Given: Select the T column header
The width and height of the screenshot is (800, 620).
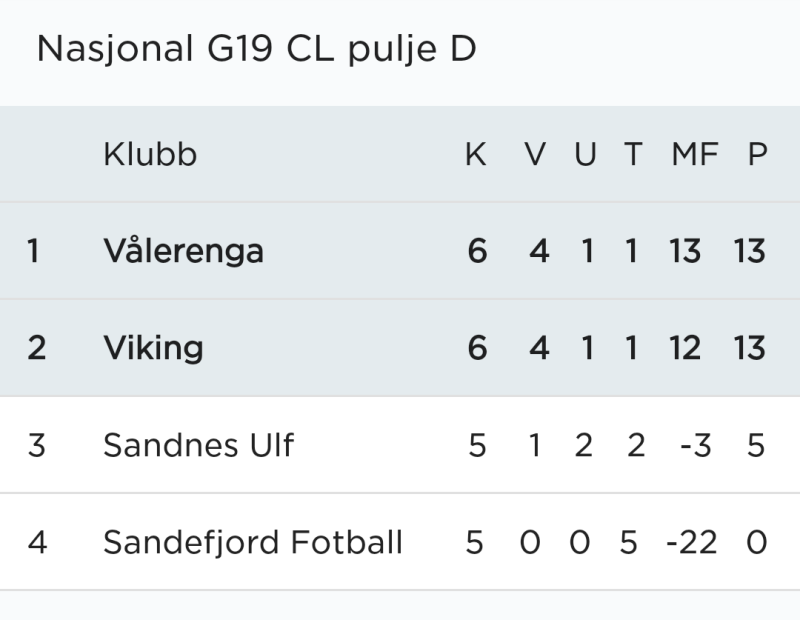Looking at the screenshot, I should (632, 155).
